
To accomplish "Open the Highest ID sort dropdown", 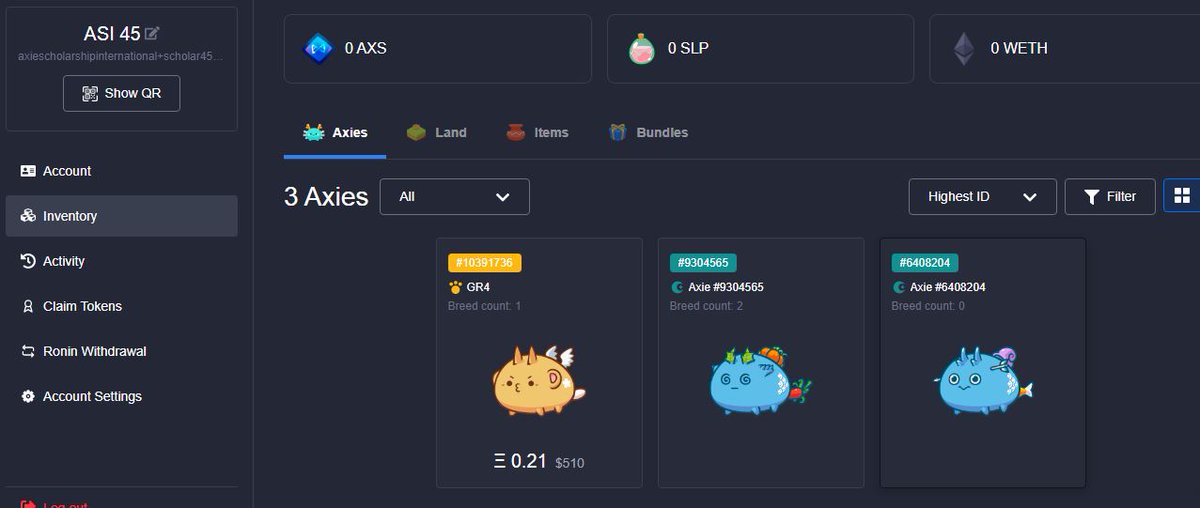I will pyautogui.click(x=983, y=197).
